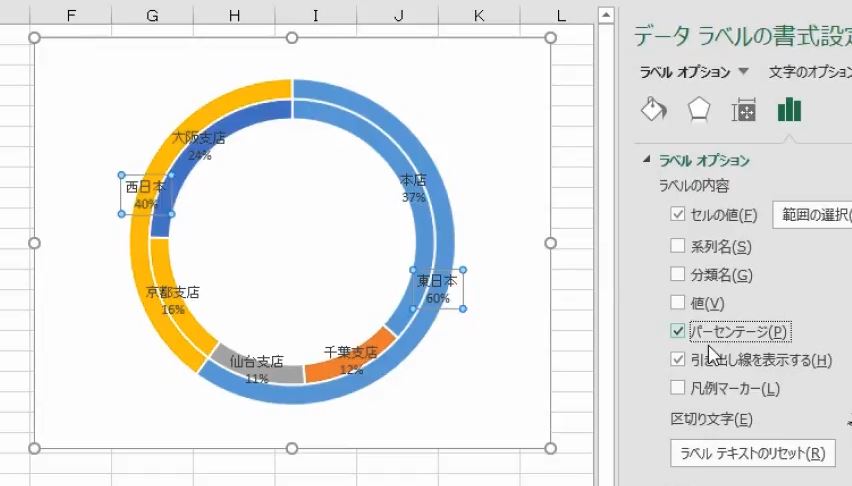Select column header K
Viewport: 852px width, 486px height.
(x=479, y=15)
